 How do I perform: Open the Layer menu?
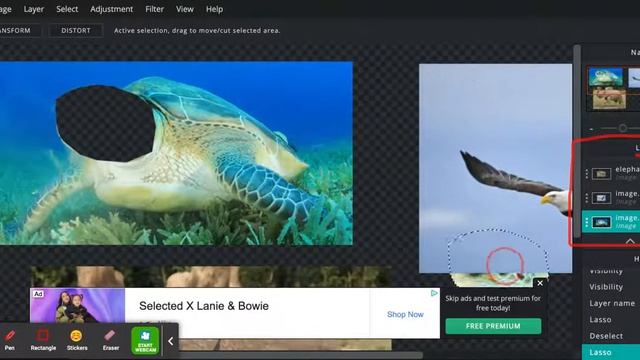(33, 9)
